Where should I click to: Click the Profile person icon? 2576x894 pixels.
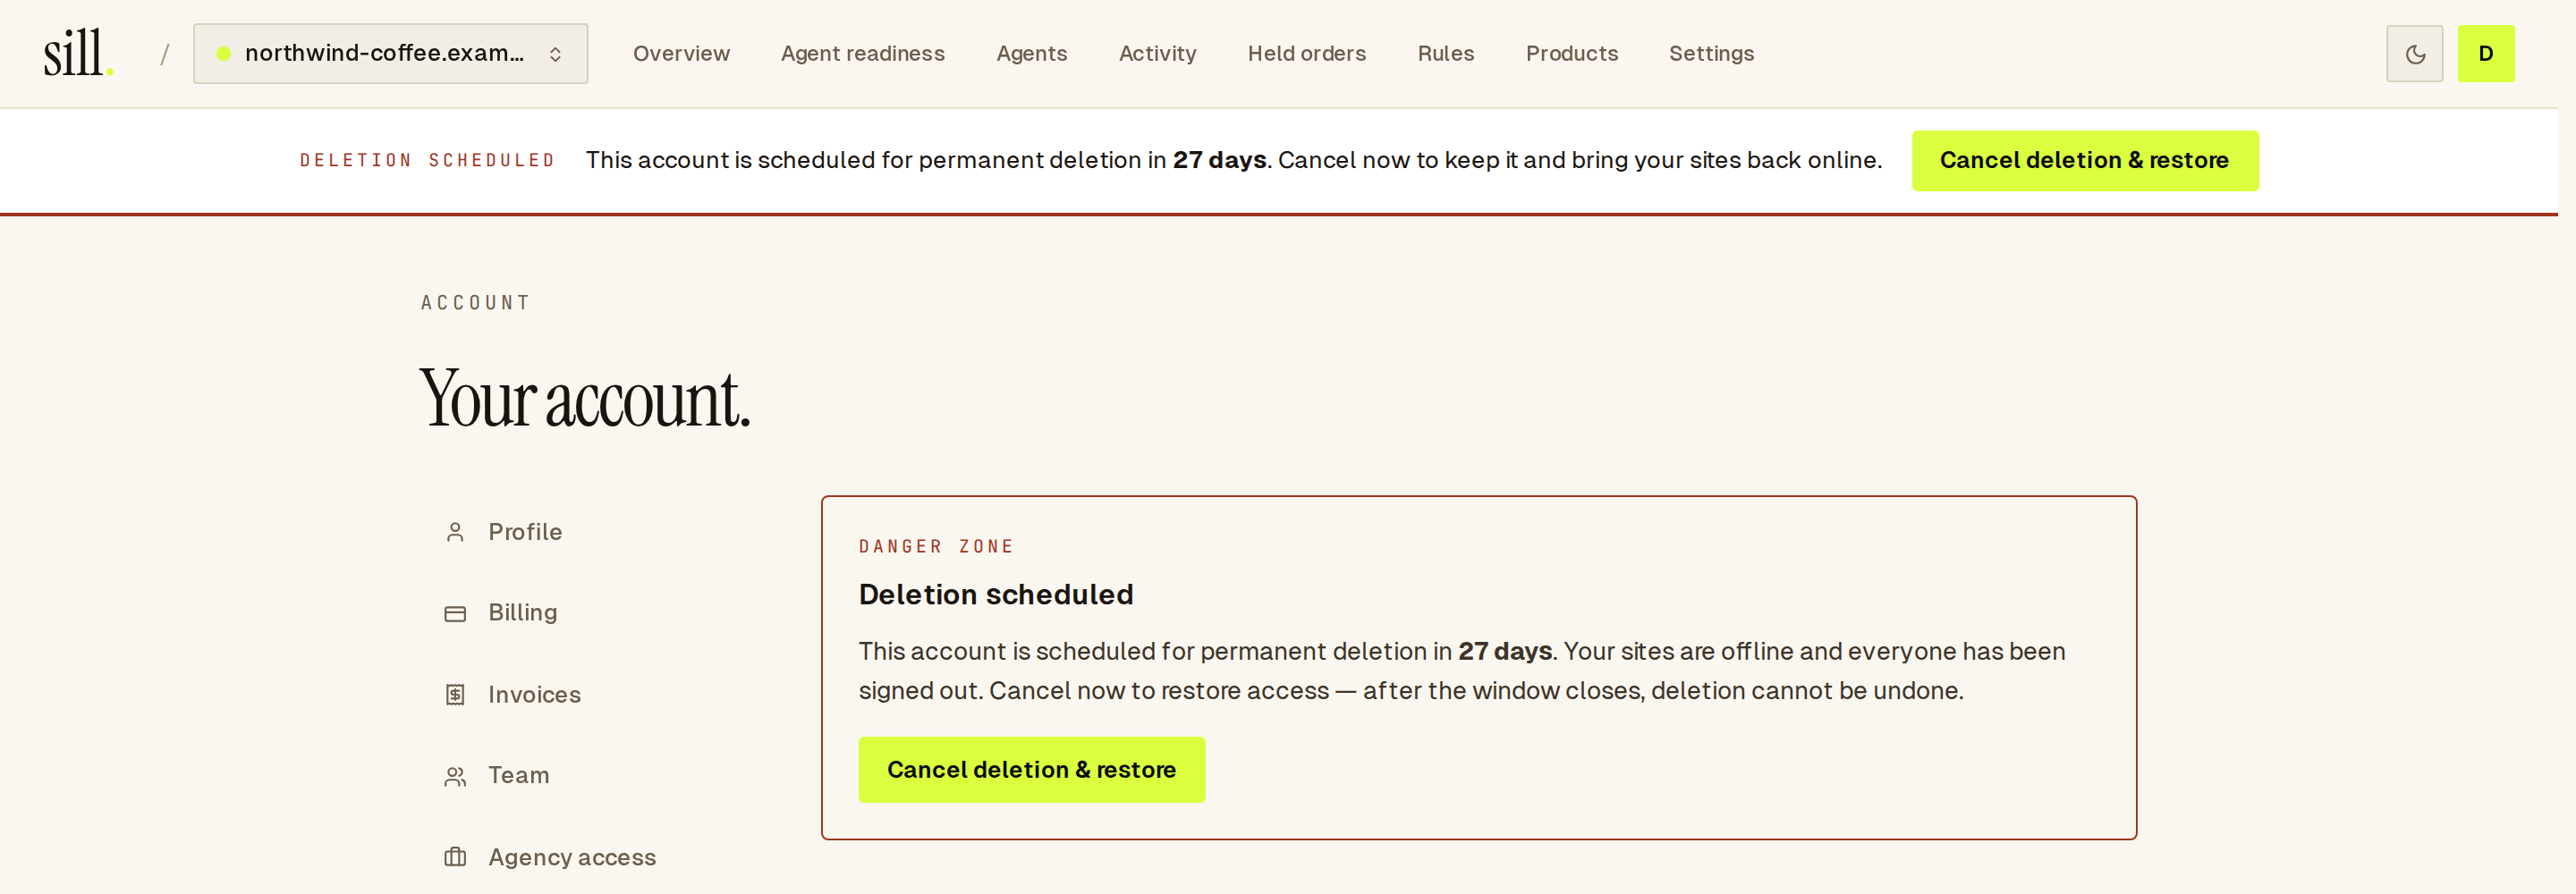(x=455, y=532)
